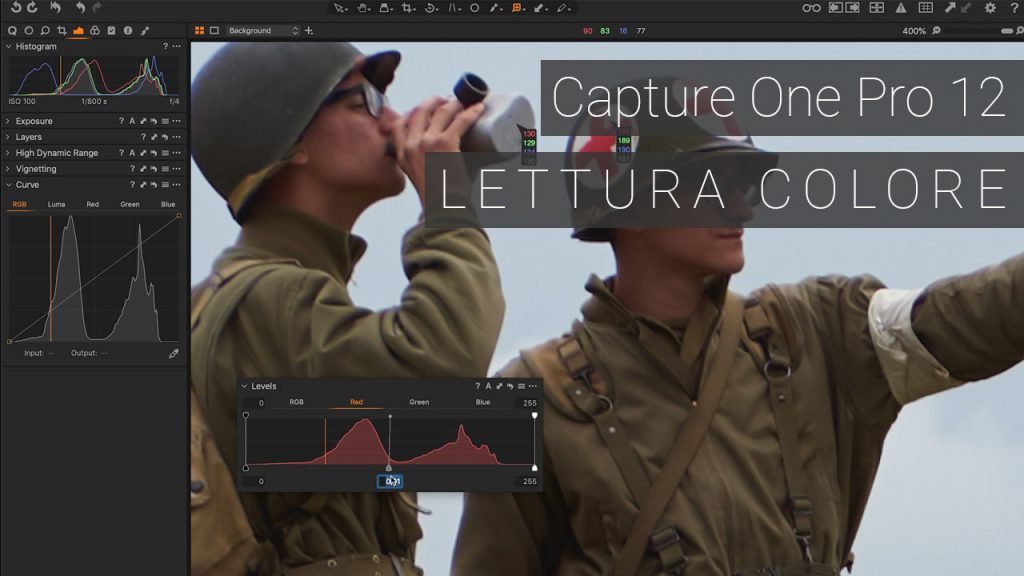This screenshot has width=1024, height=576.
Task: Click copy arrow in Curve row
Action: (143, 185)
